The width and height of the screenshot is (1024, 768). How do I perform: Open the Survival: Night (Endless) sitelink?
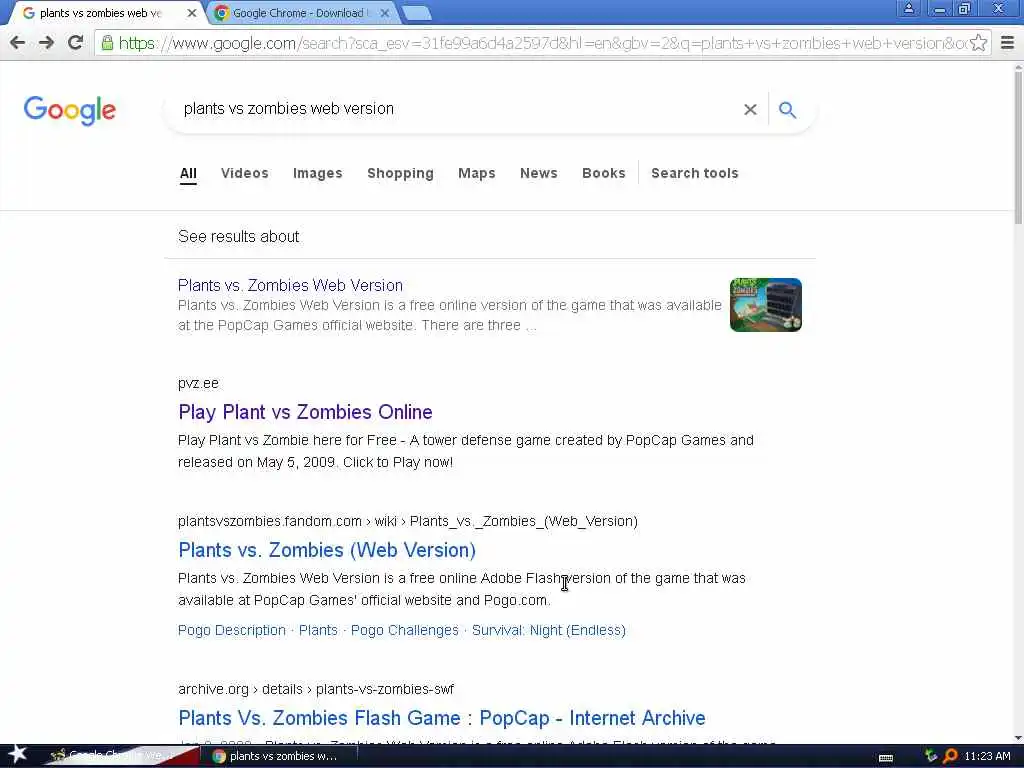(549, 630)
